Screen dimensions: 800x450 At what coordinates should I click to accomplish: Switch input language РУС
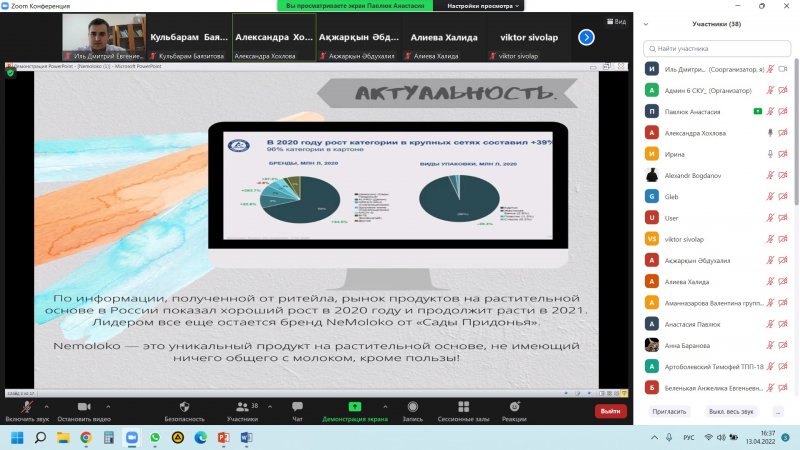point(689,438)
